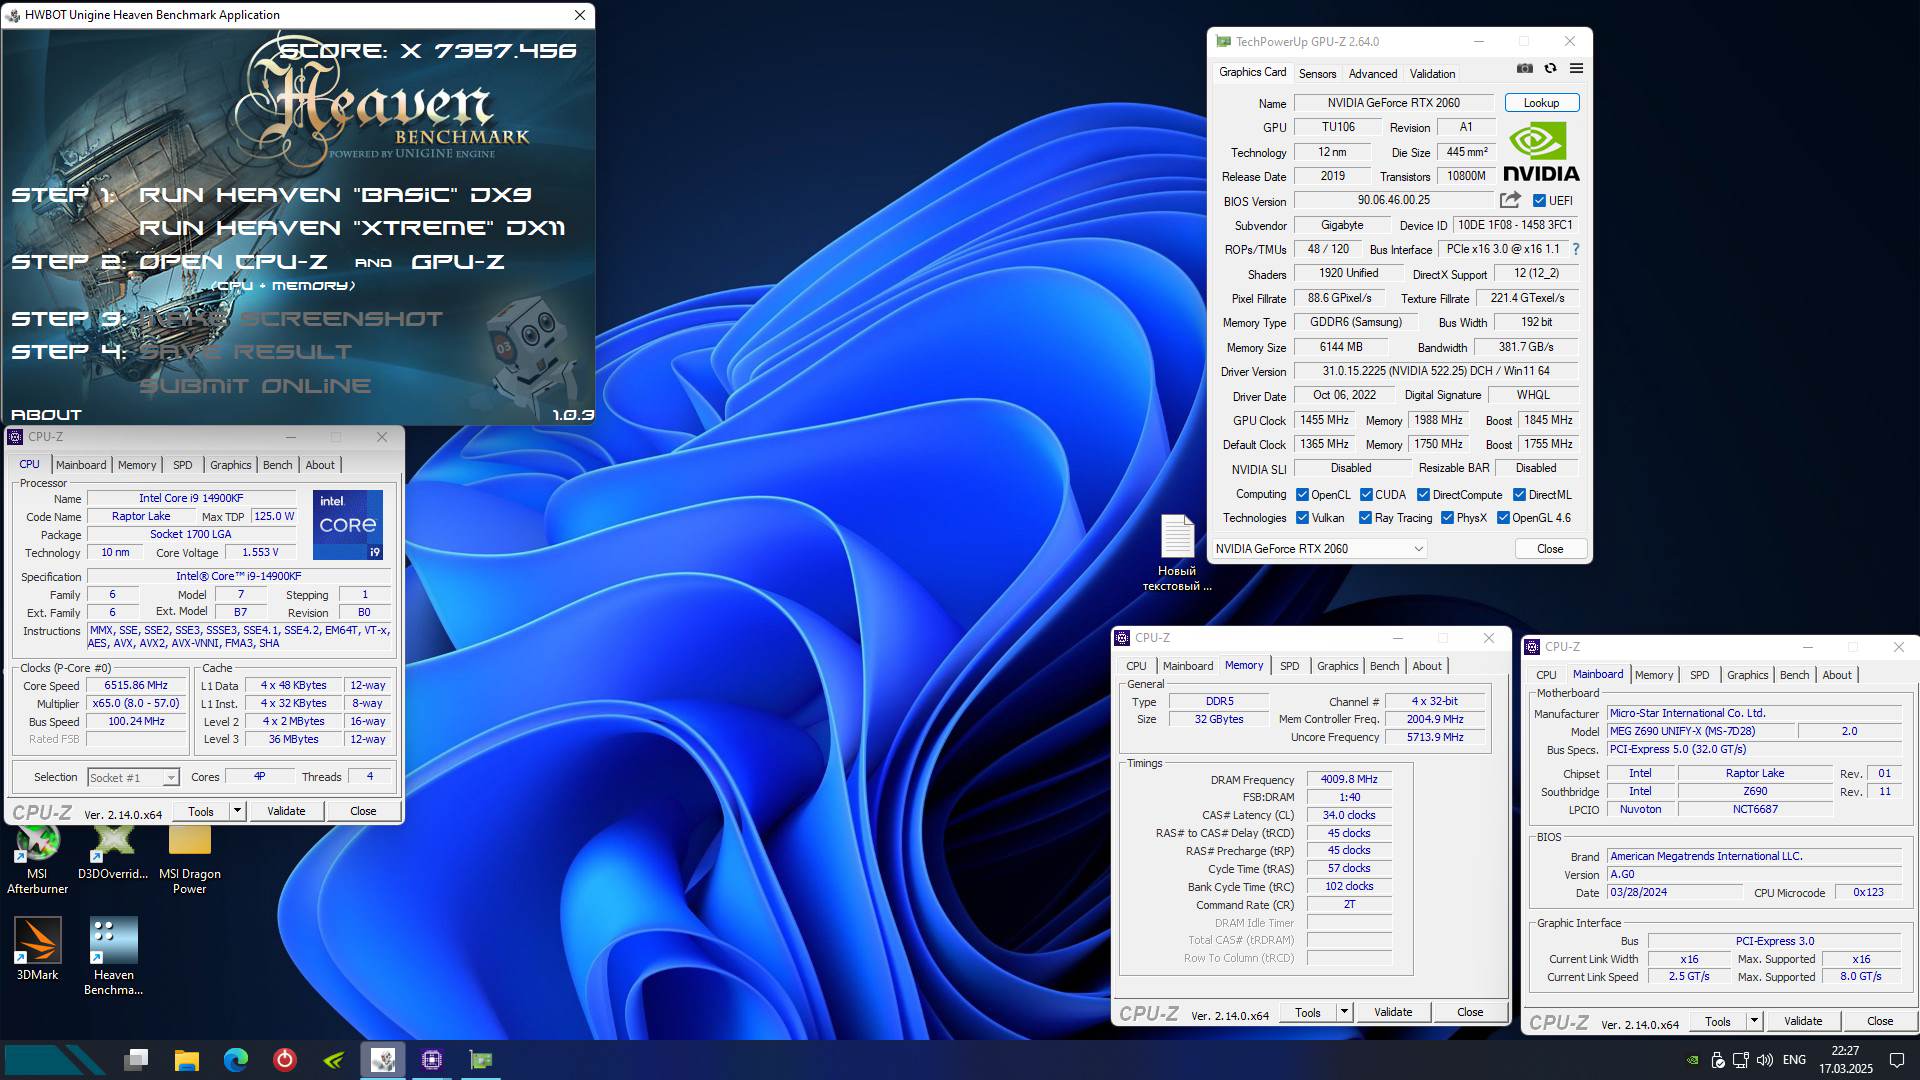Toggle the OpenGL 4.6 checkbox
Image resolution: width=1920 pixels, height=1080 pixels.
click(x=1503, y=518)
